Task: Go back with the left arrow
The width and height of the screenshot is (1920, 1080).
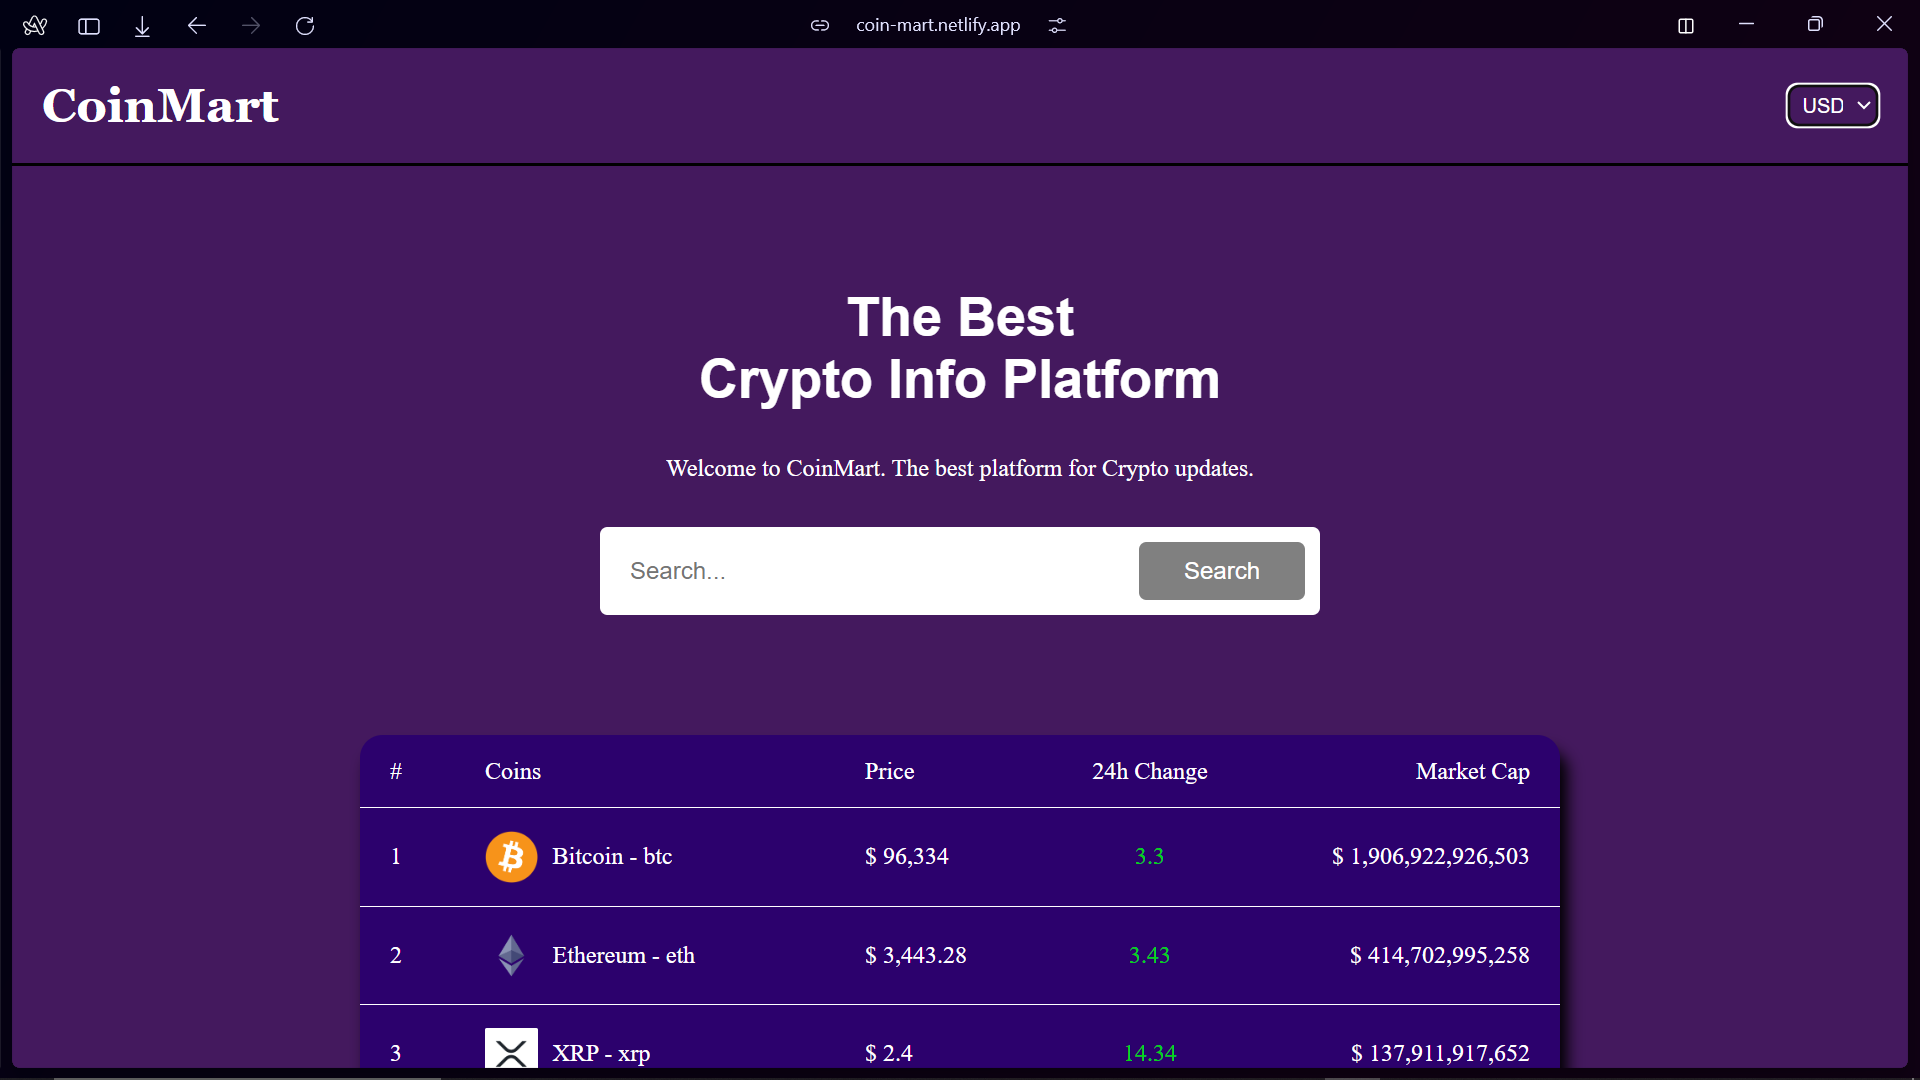Action: pos(197,26)
